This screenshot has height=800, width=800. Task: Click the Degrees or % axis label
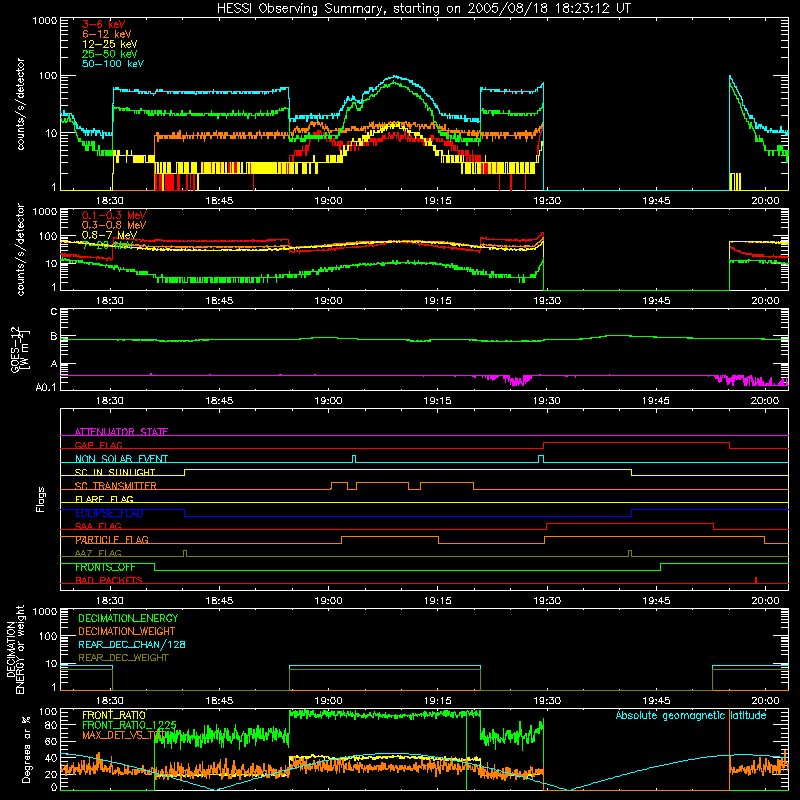[x=26, y=749]
